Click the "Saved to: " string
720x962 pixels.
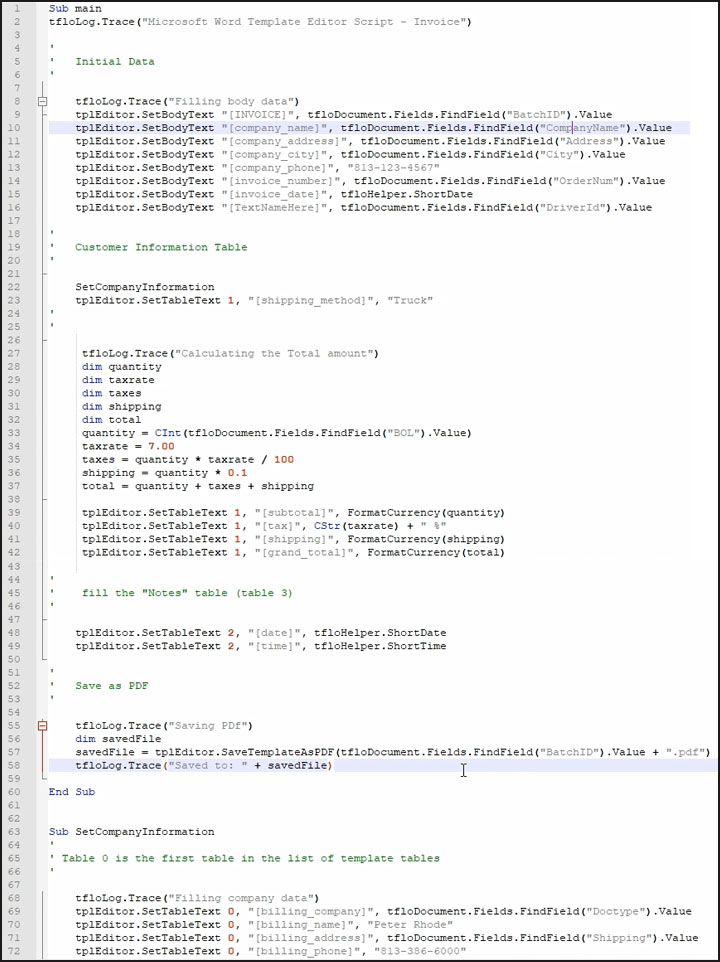207,766
